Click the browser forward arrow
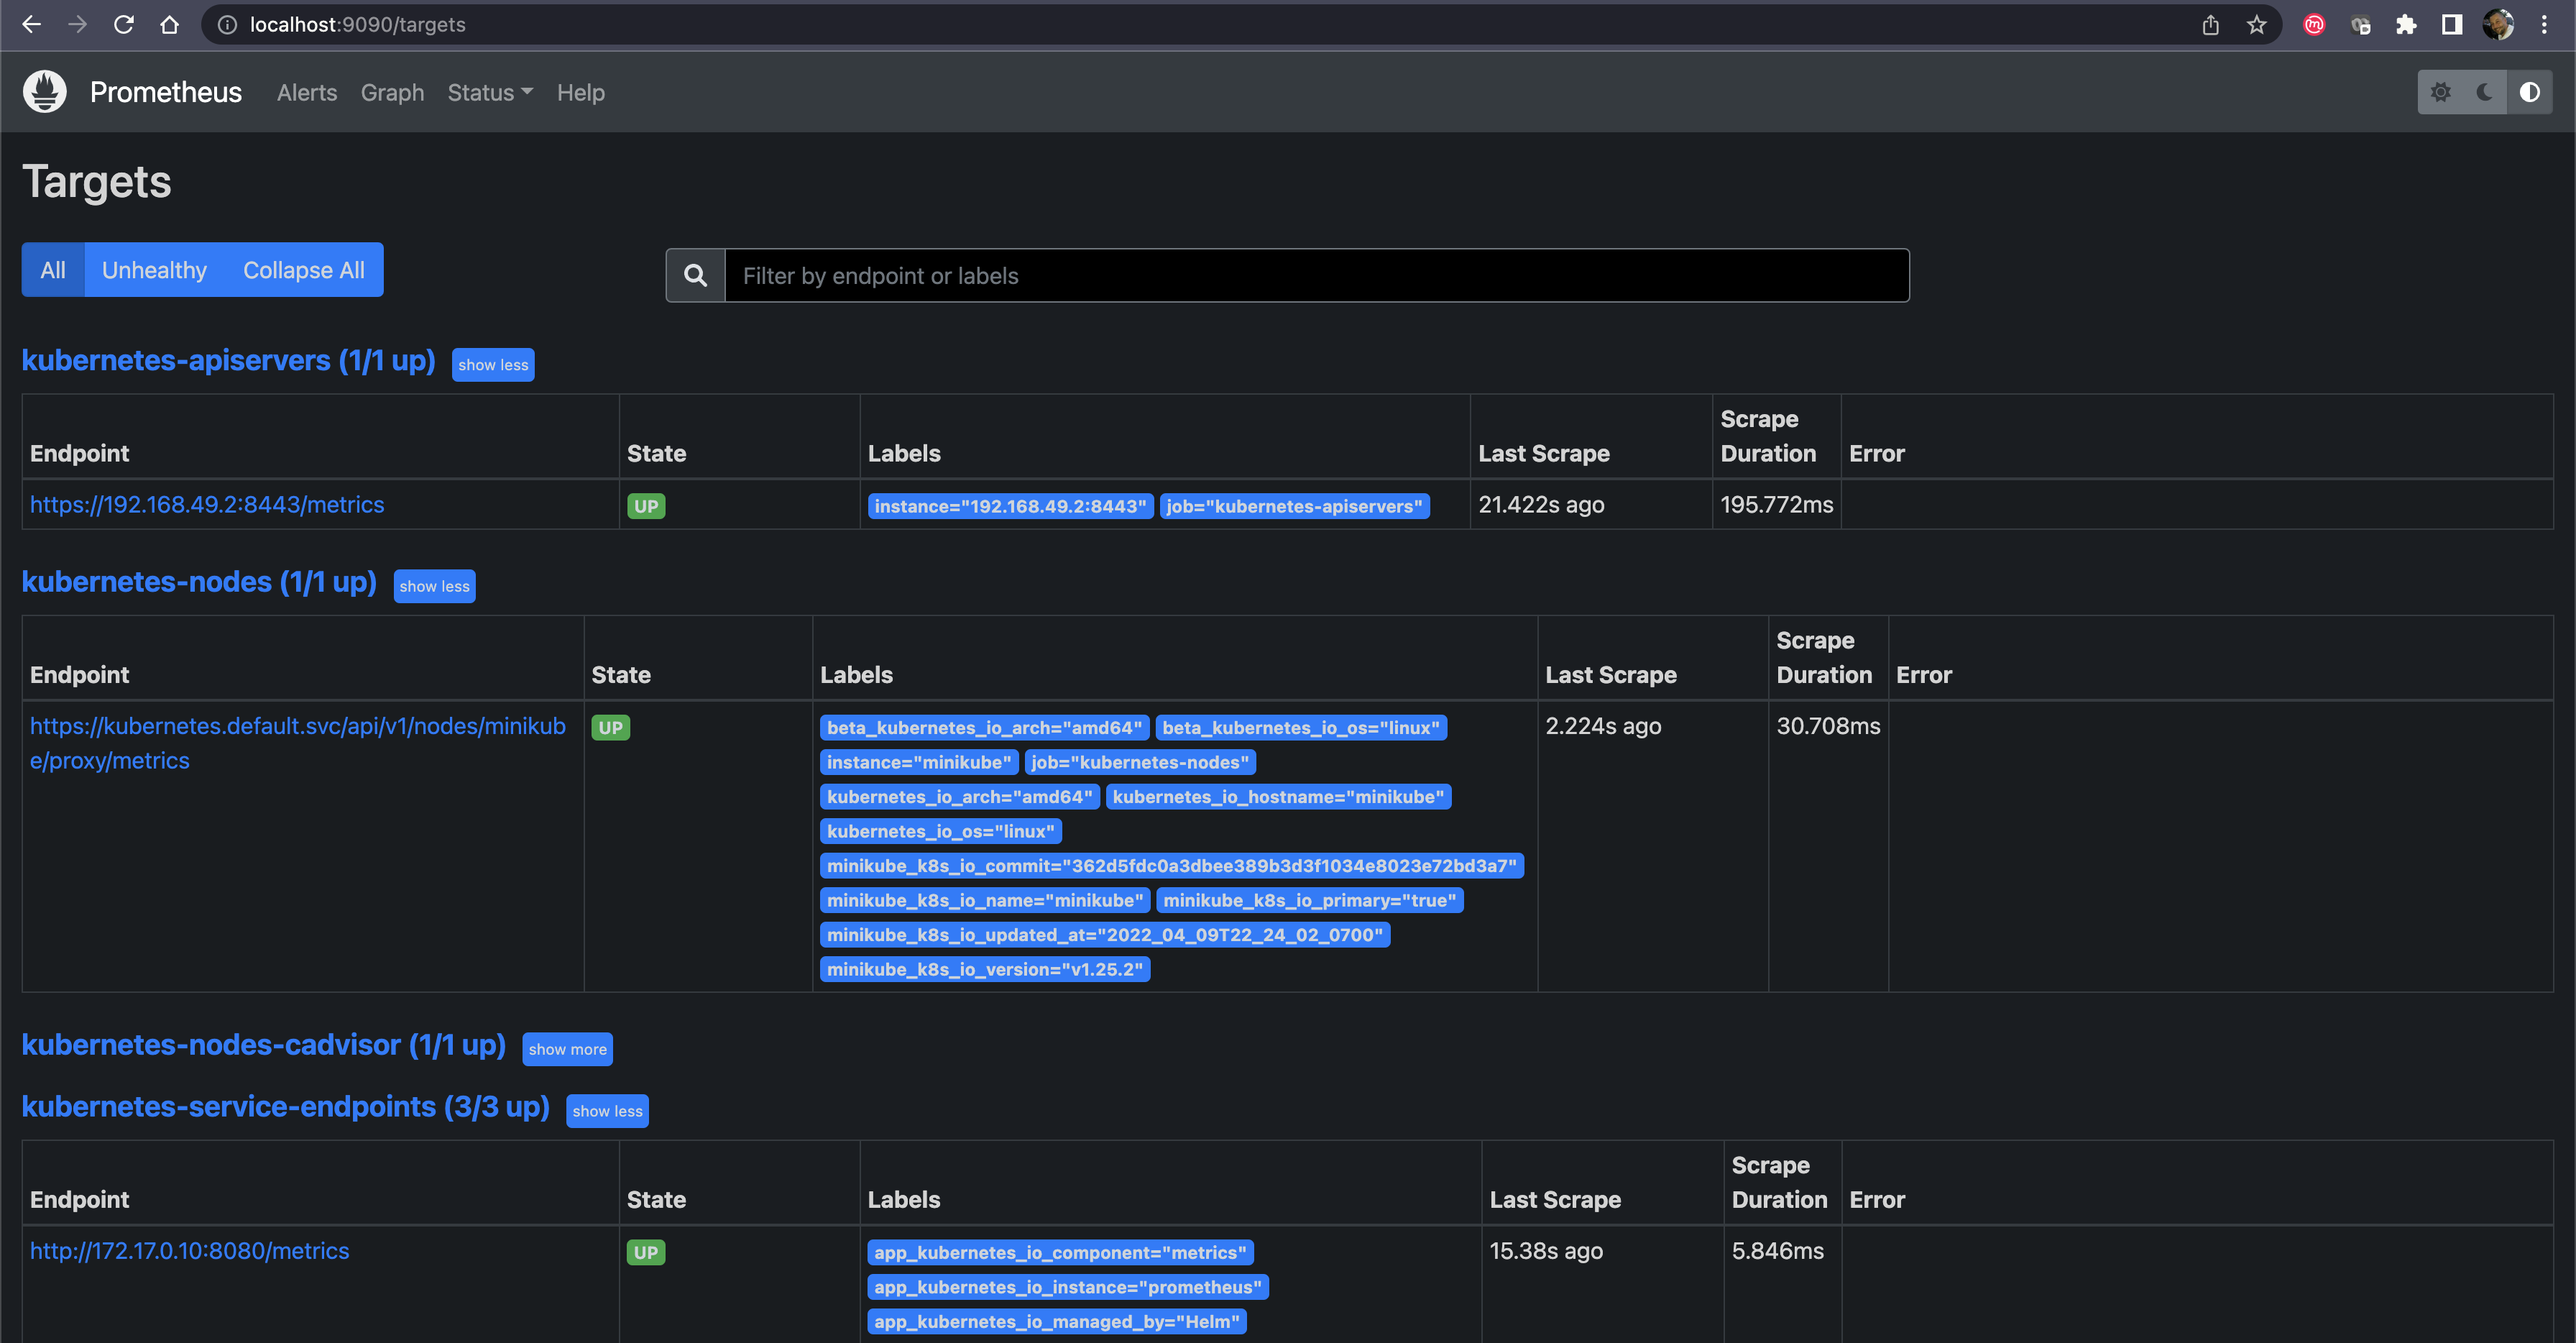 coord(77,25)
